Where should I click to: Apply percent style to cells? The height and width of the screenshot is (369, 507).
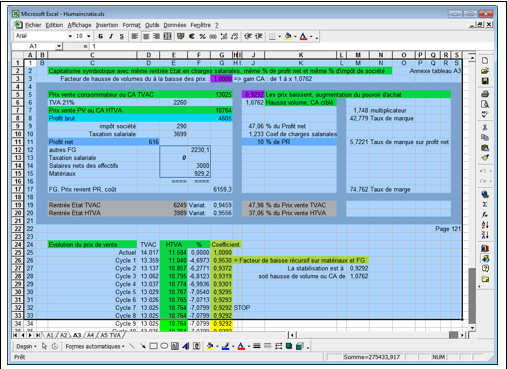pyautogui.click(x=202, y=36)
